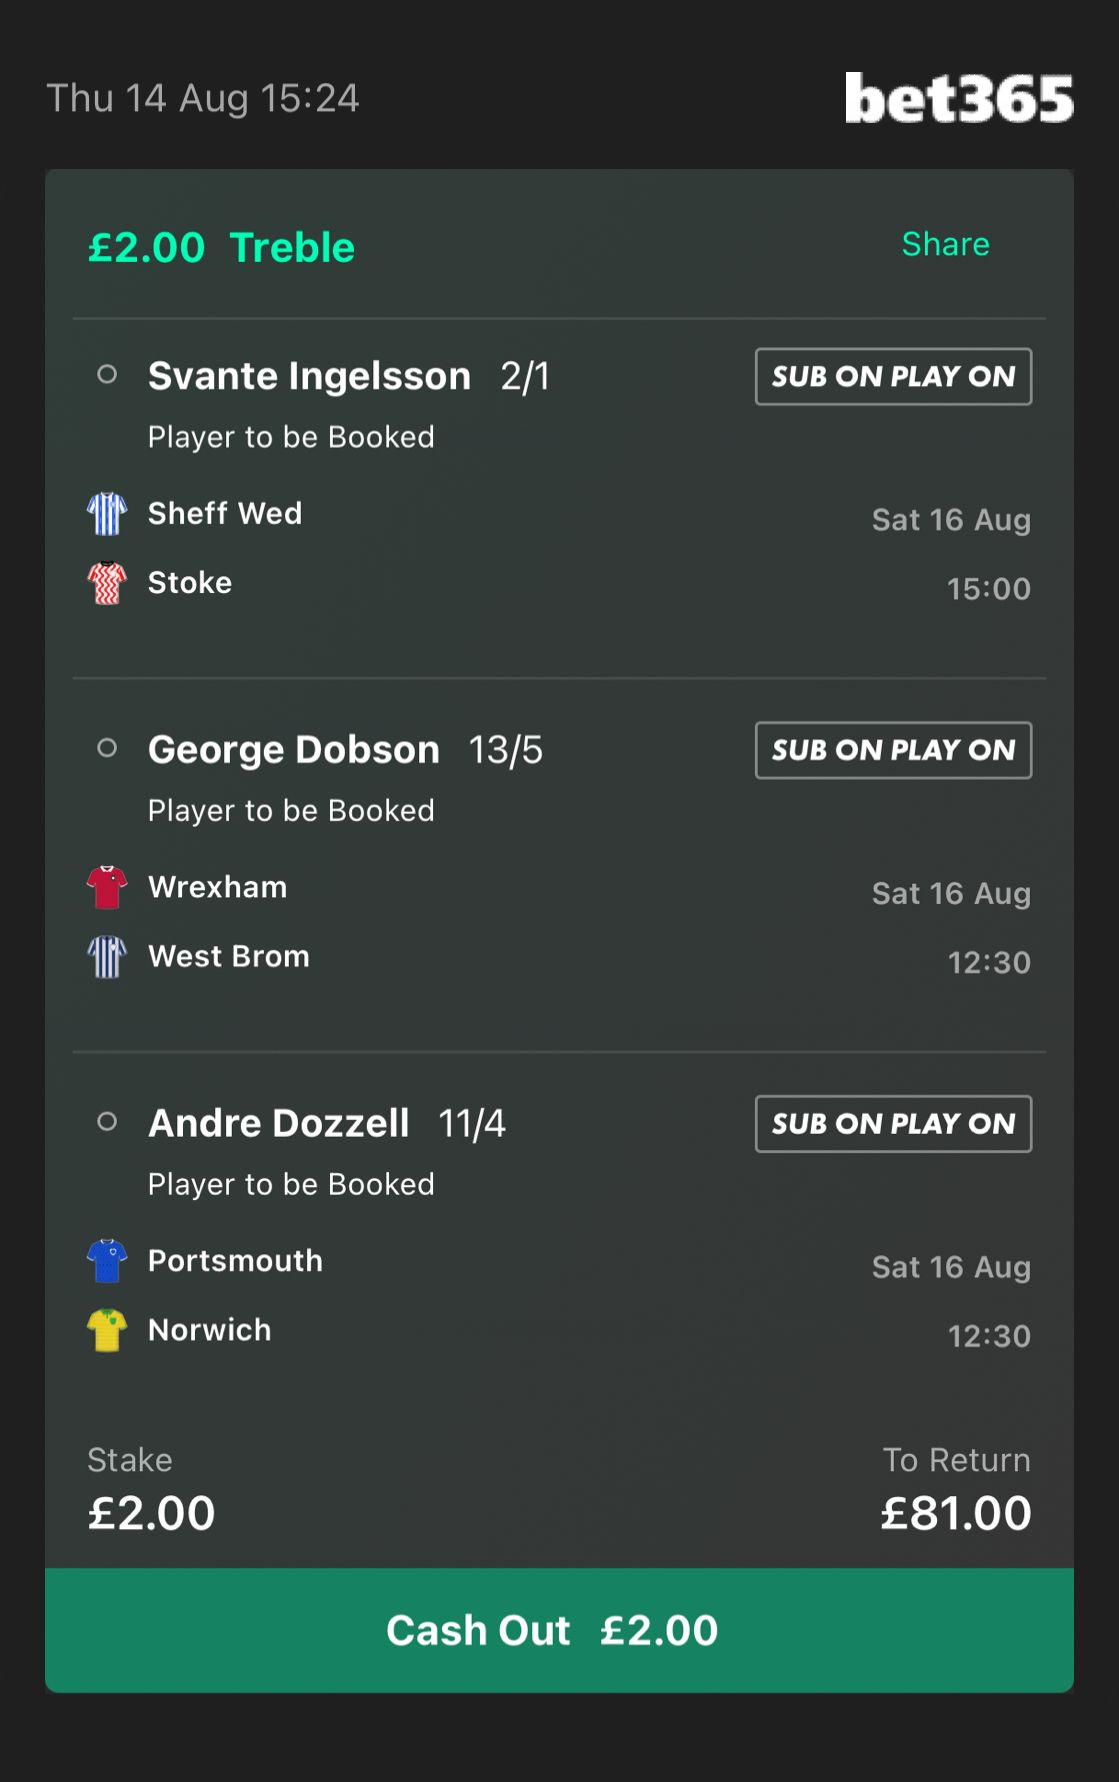Tap the Share link
1119x1782 pixels.
pos(945,244)
